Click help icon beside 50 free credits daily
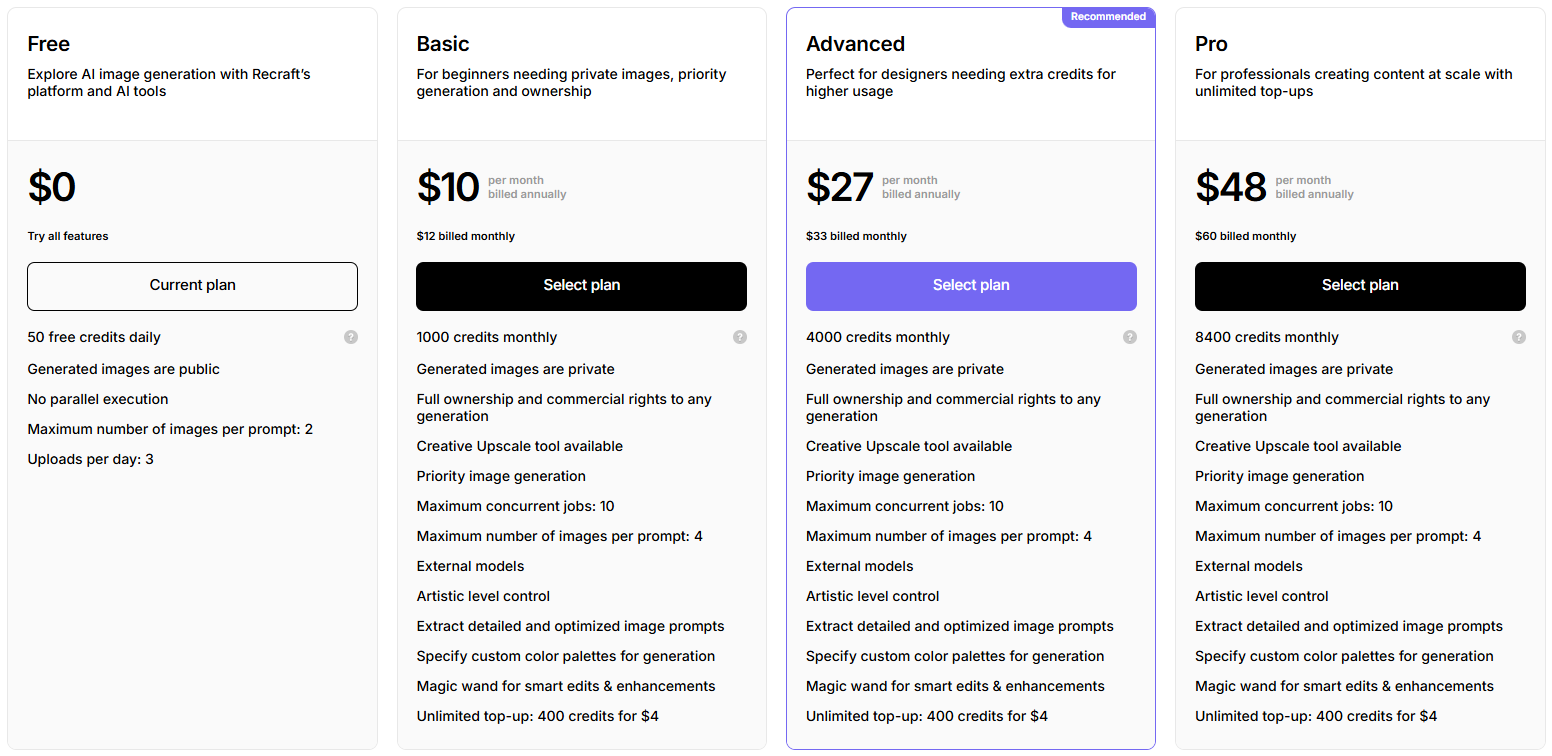Screen dimensions: 1552x756 click(x=351, y=337)
